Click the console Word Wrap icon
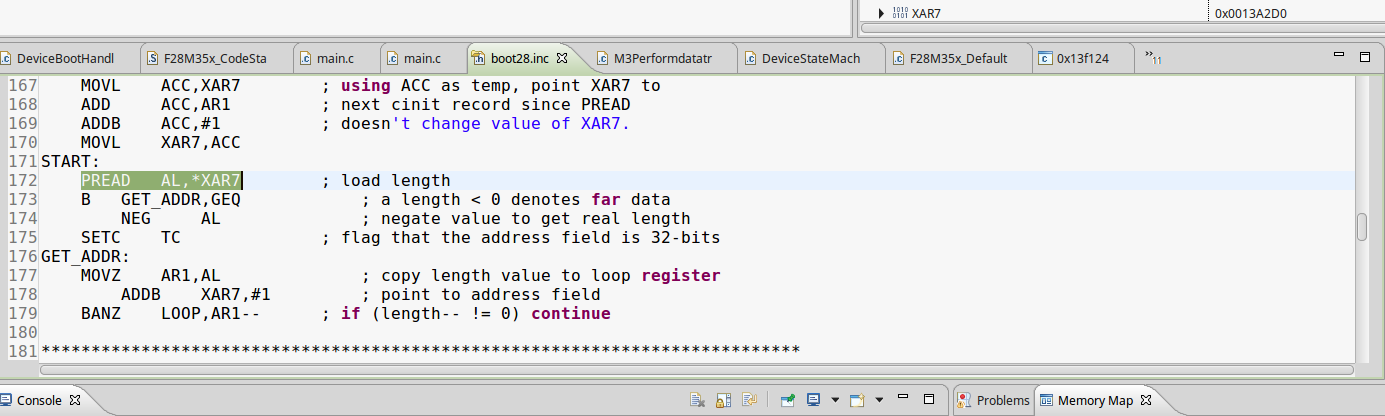Viewport: 1385px width, 416px height. click(x=748, y=400)
